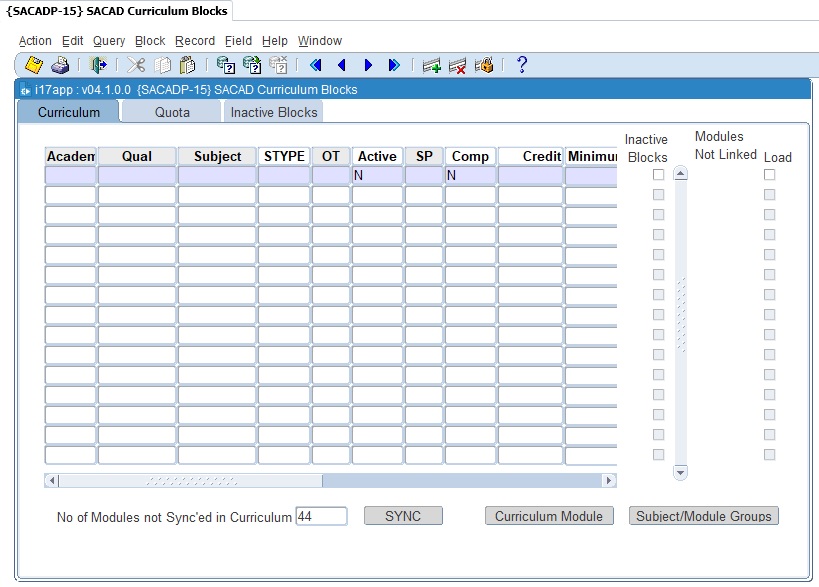The image size is (819, 587).
Task: Tick the second row Inactive Blocks checkbox
Action: [658, 195]
